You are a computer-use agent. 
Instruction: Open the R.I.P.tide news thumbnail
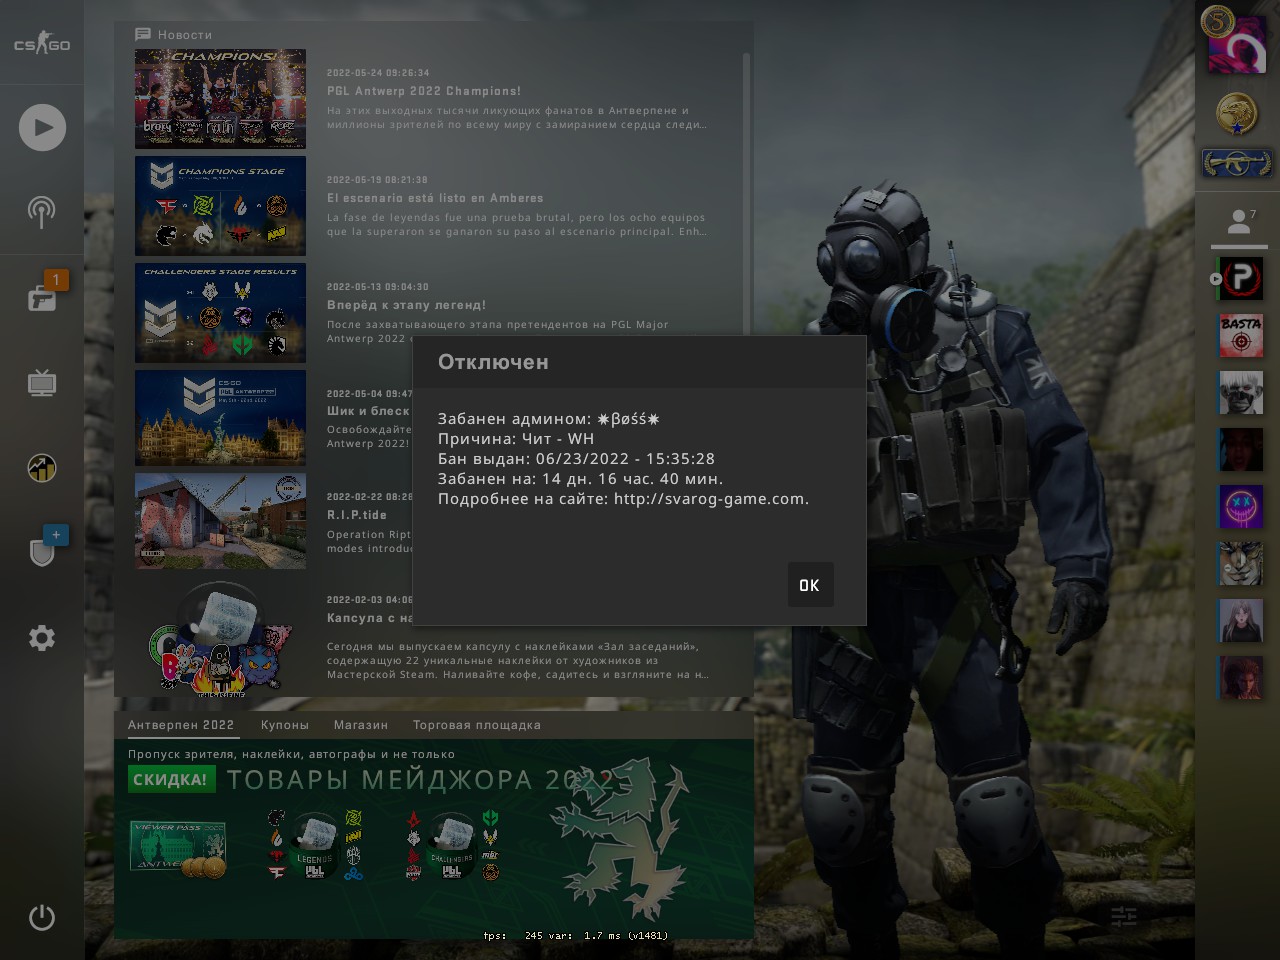click(220, 521)
